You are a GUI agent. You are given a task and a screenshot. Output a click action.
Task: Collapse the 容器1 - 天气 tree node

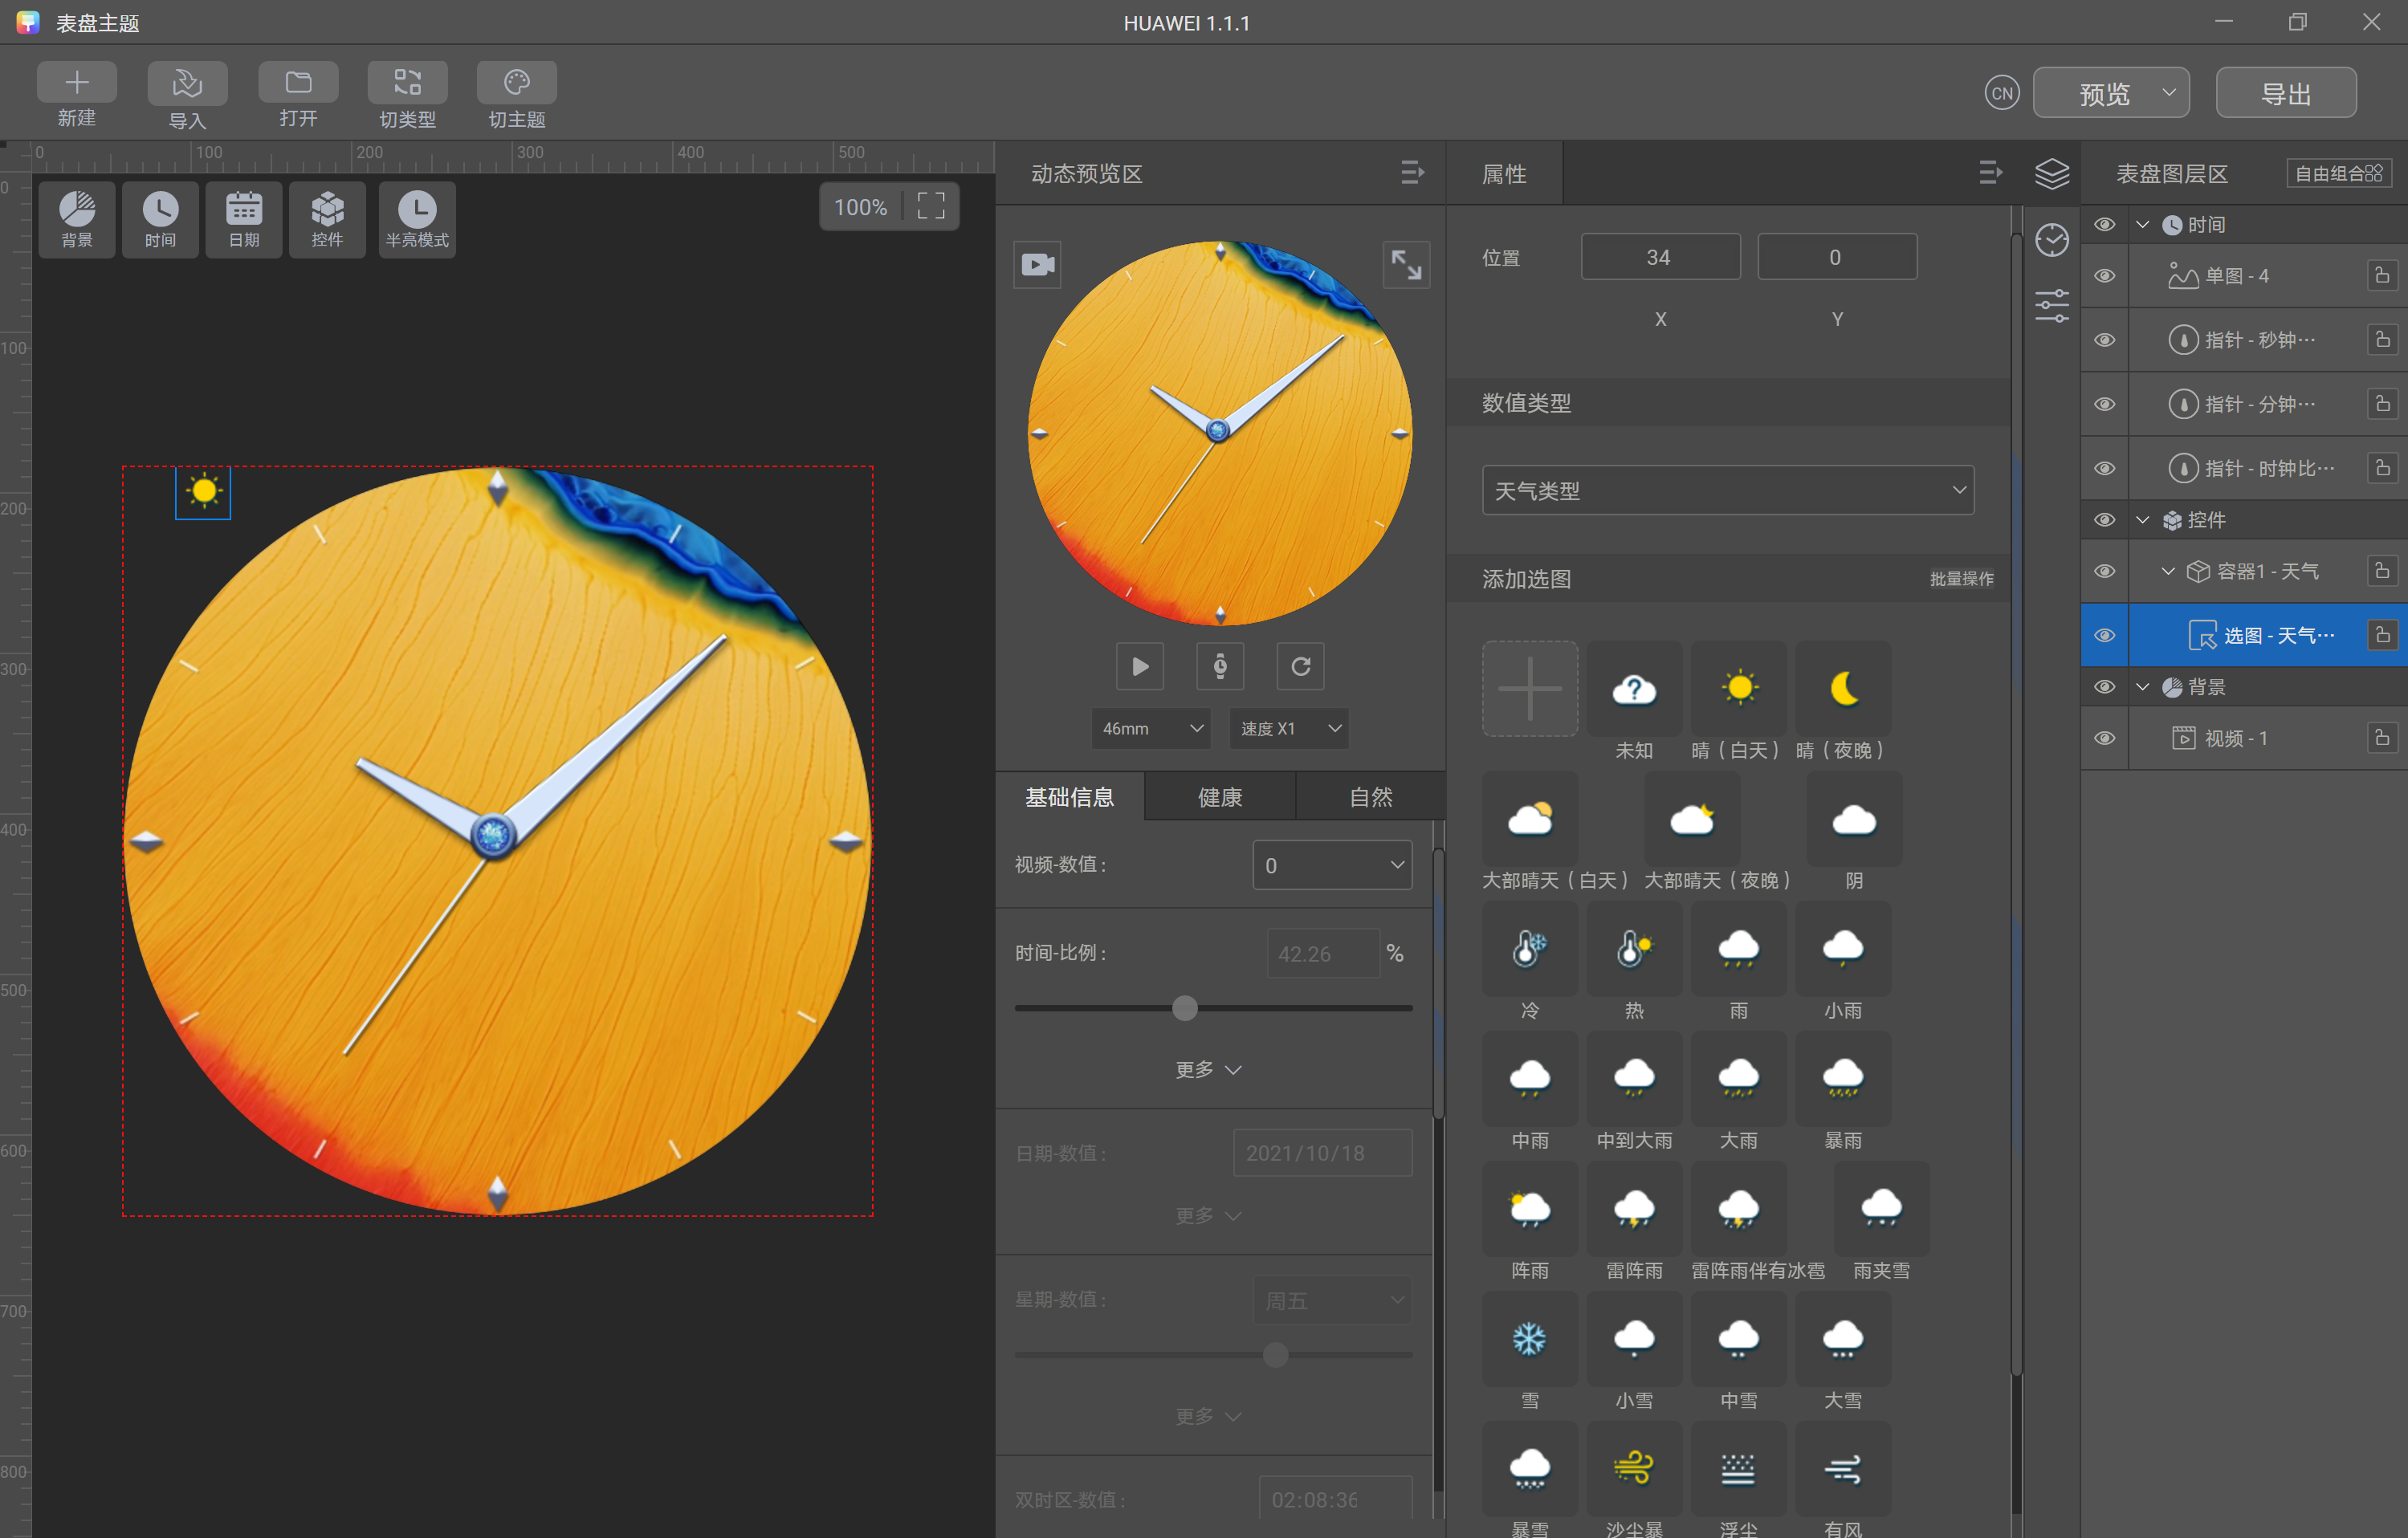tap(2167, 571)
